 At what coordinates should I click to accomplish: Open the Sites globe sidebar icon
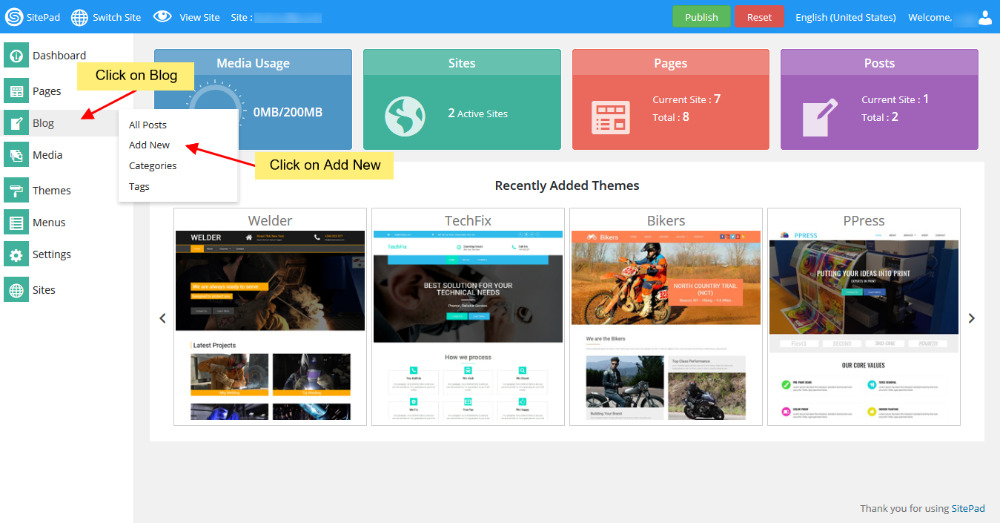point(16,290)
